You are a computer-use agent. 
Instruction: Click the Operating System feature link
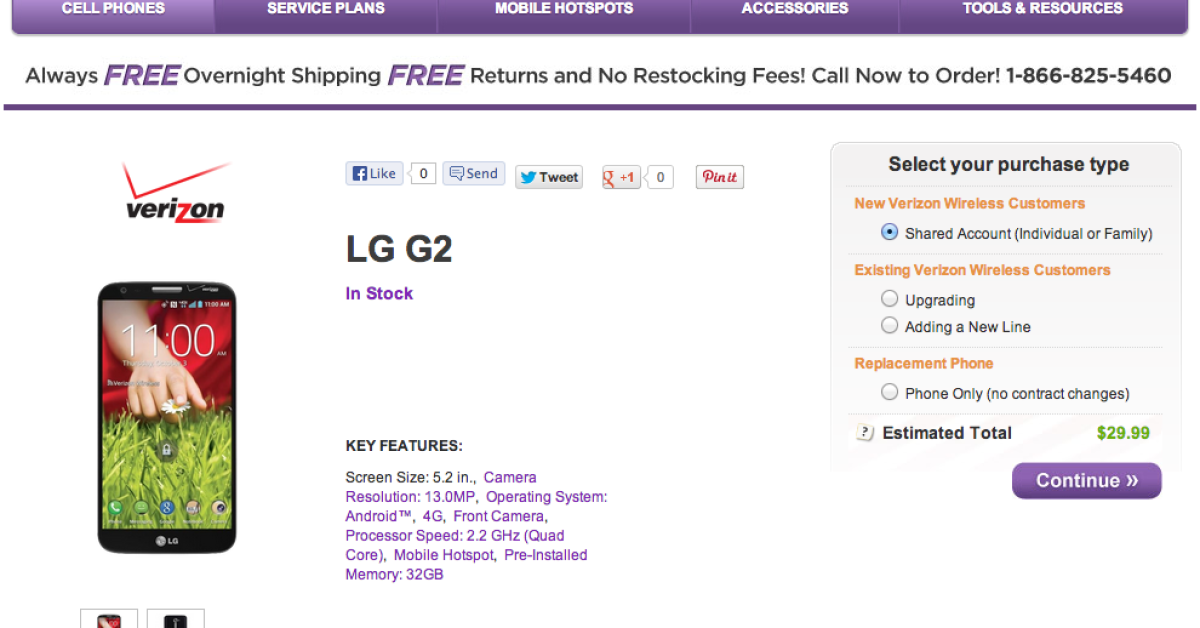point(546,497)
